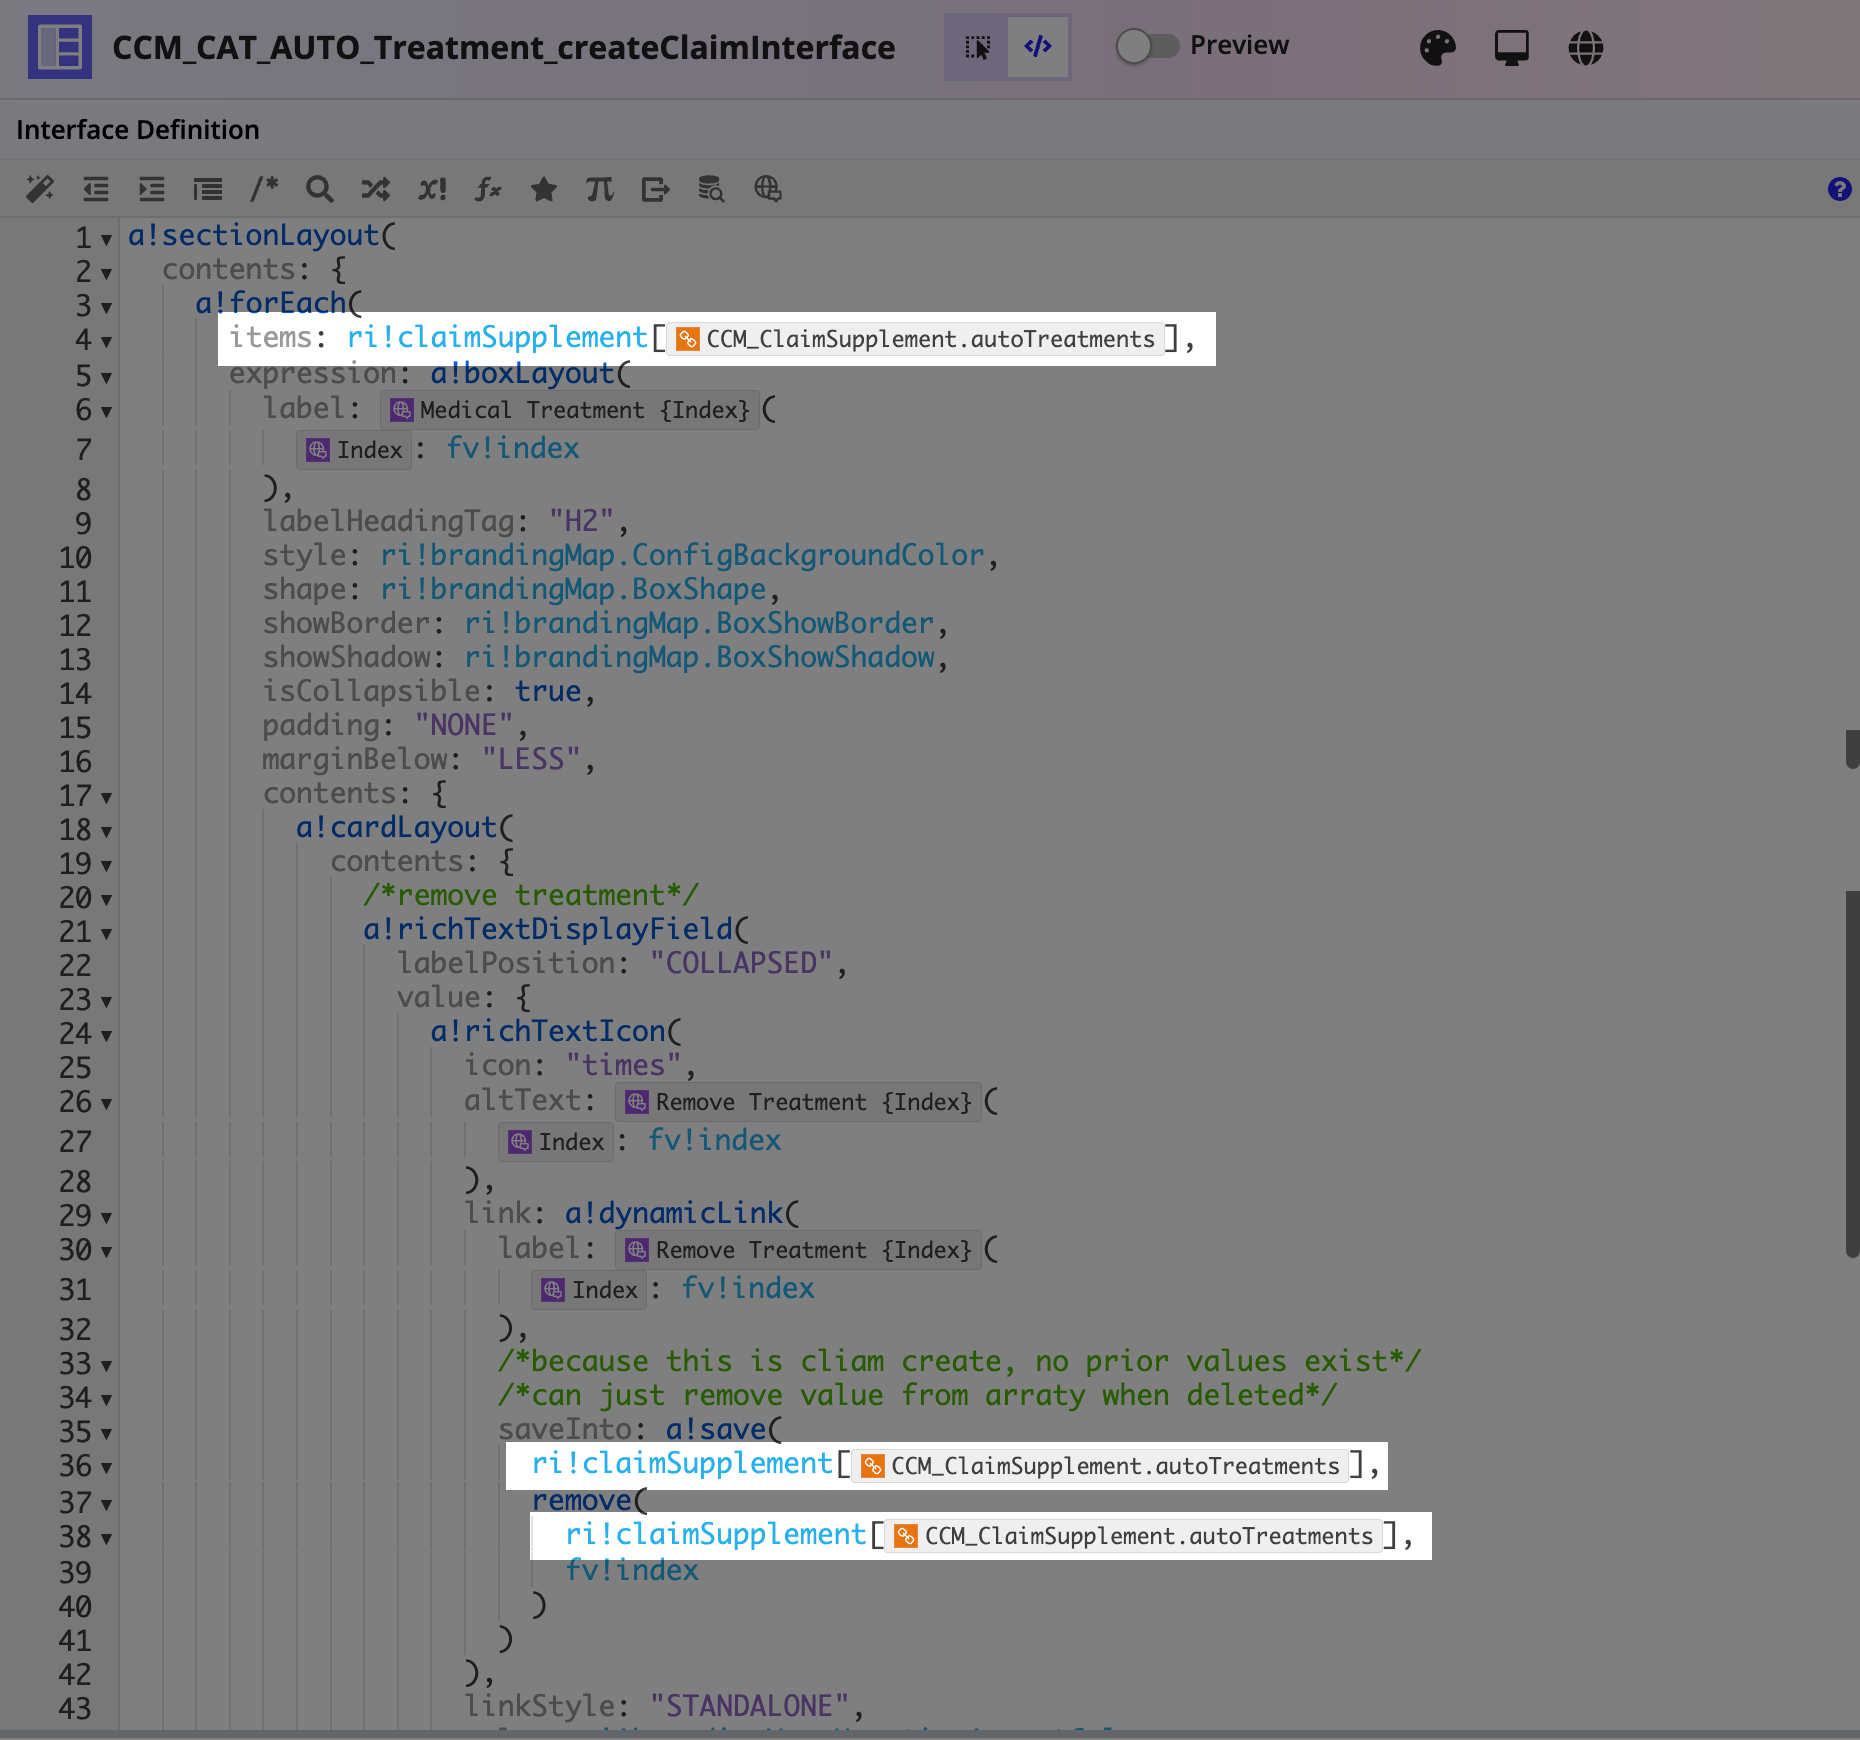Click the CCM_ClaimSupplement.autoTreatments chip on line 38
This screenshot has height=1740, width=1860.
click(x=1135, y=1536)
